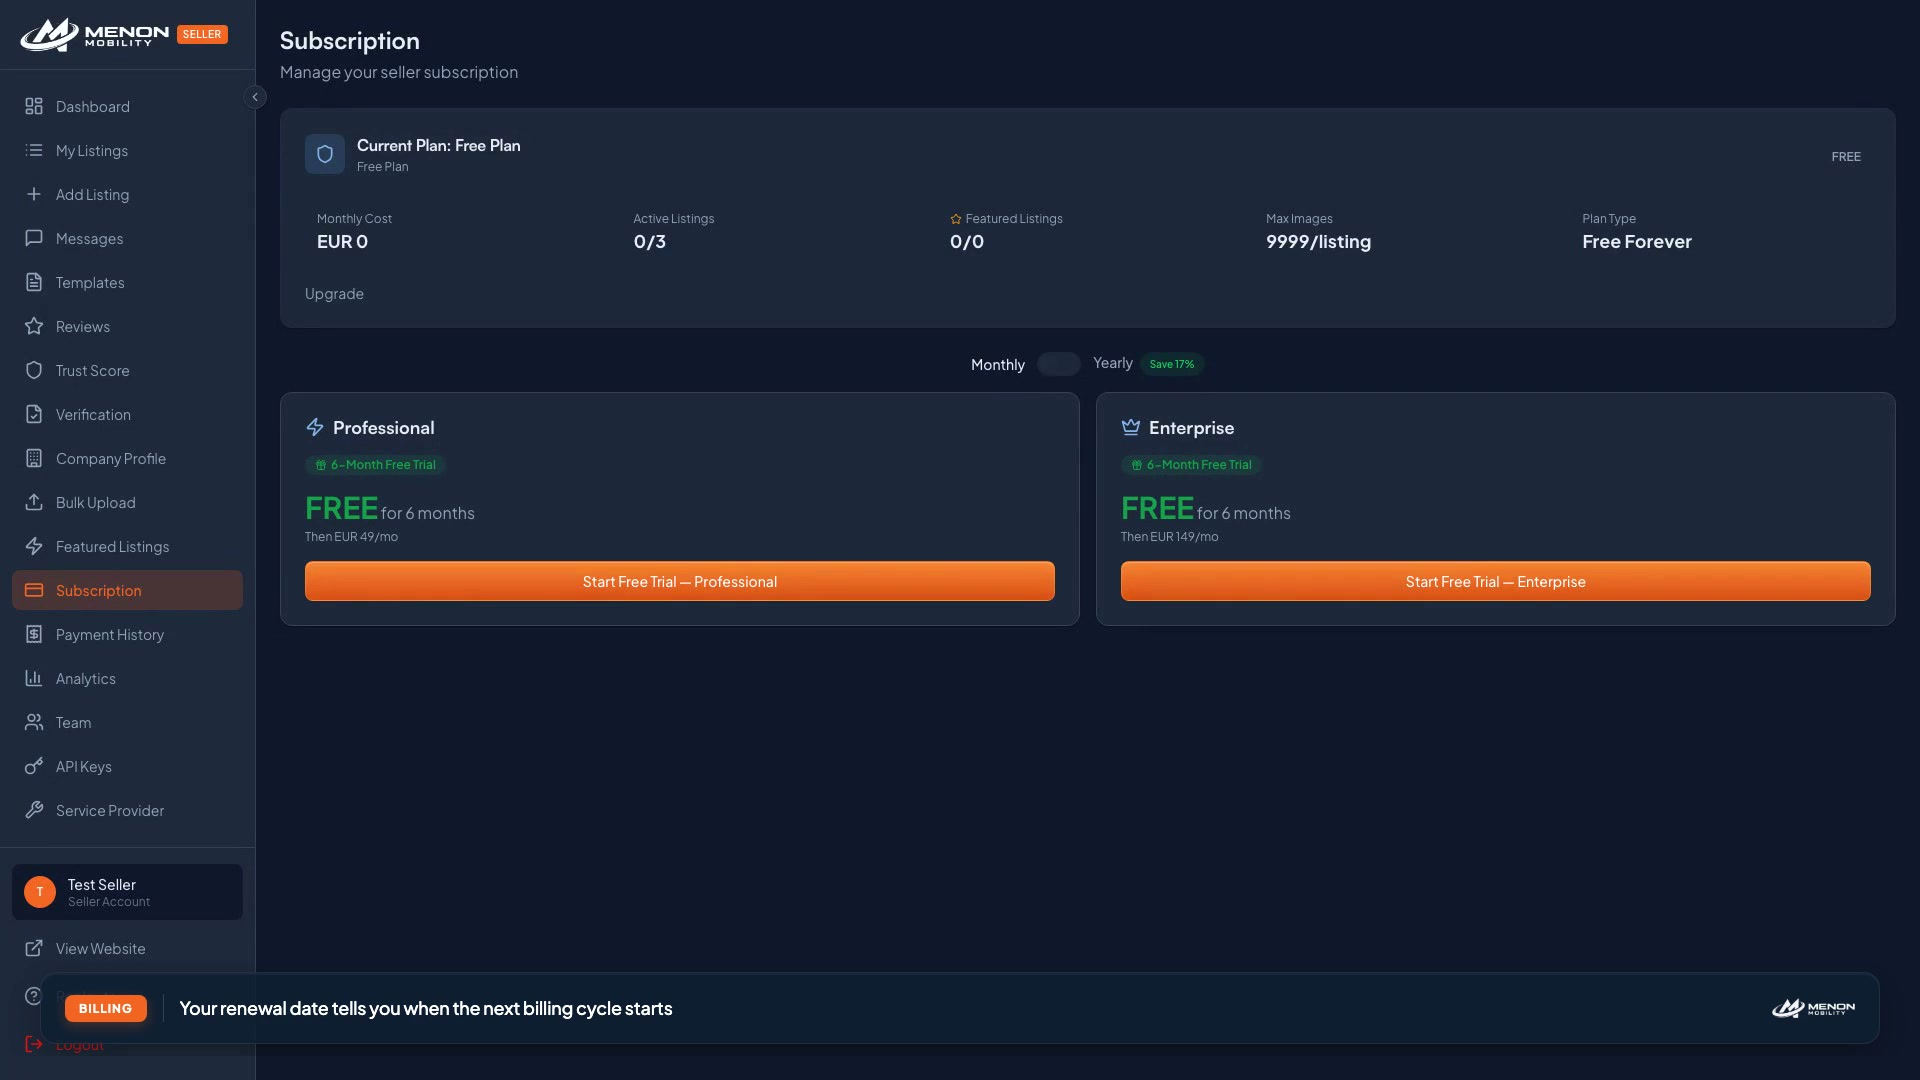Click the My Listings list icon
This screenshot has width=1920, height=1080.
pyautogui.click(x=34, y=150)
